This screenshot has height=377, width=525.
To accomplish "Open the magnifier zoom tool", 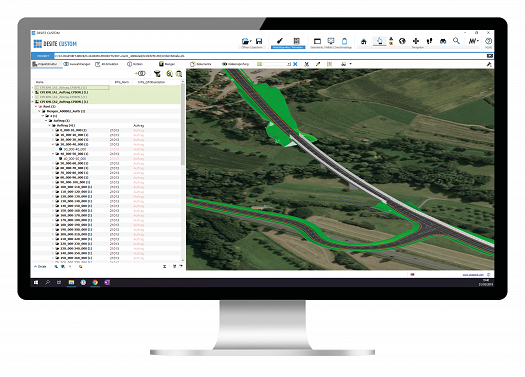I will coord(456,41).
